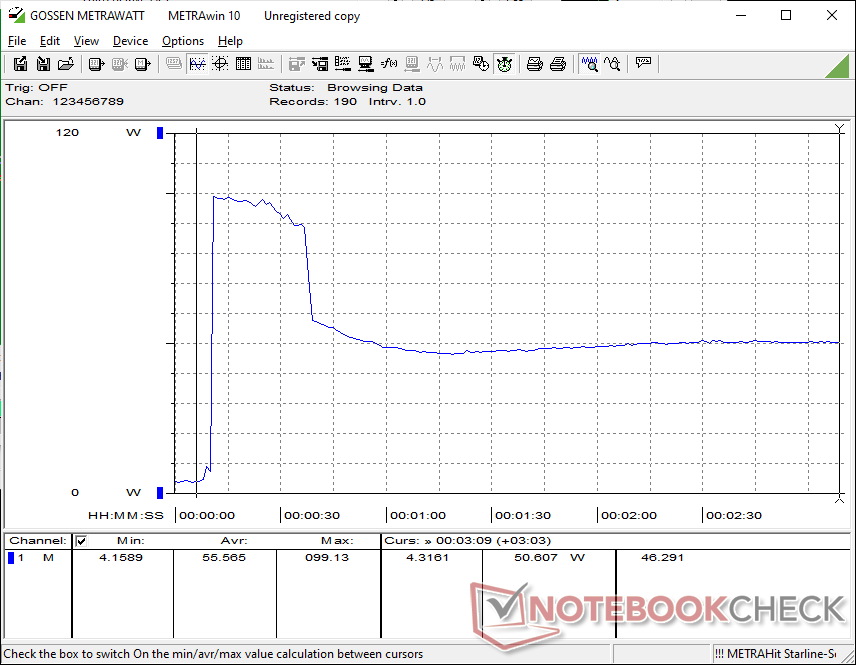Screen dimensions: 856x665
Task: Click the speech bubble comment icon
Action: (643, 64)
